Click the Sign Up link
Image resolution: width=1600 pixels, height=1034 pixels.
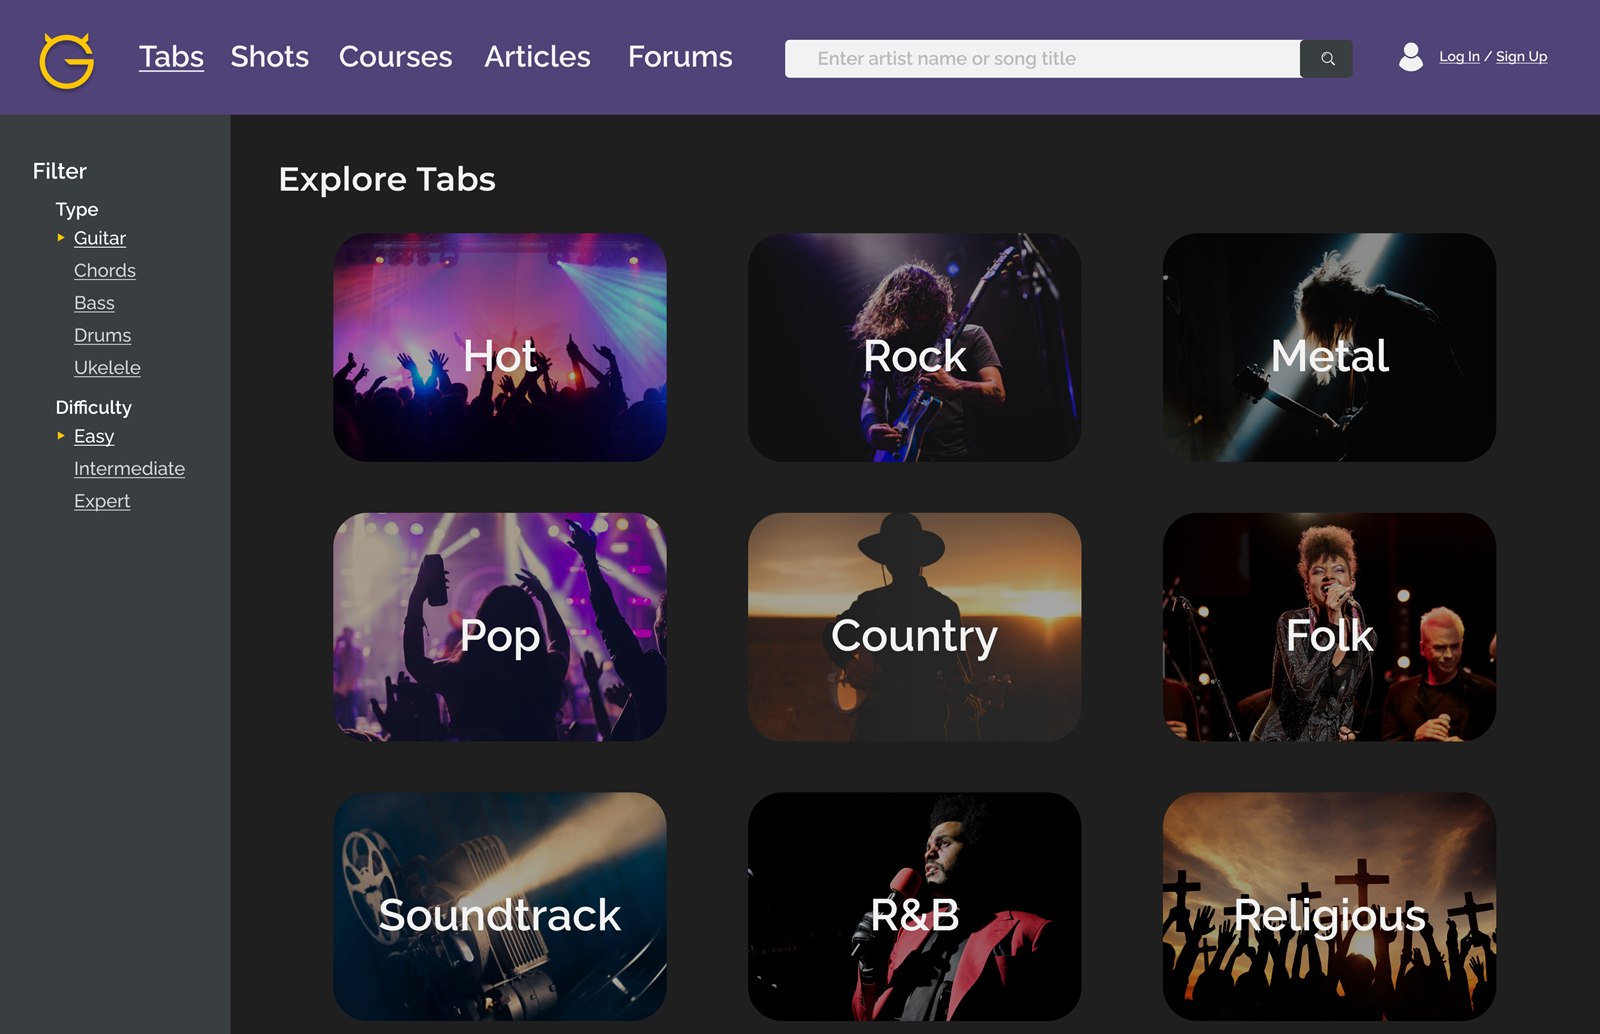[1521, 57]
